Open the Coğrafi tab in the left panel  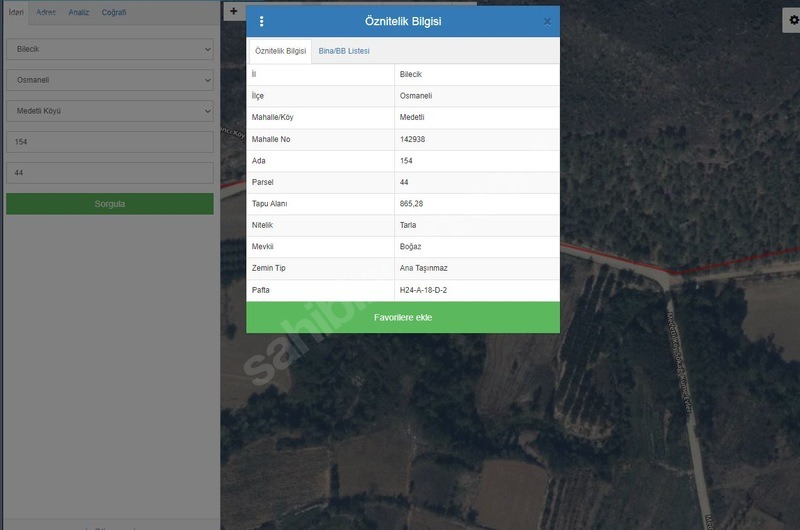114,12
